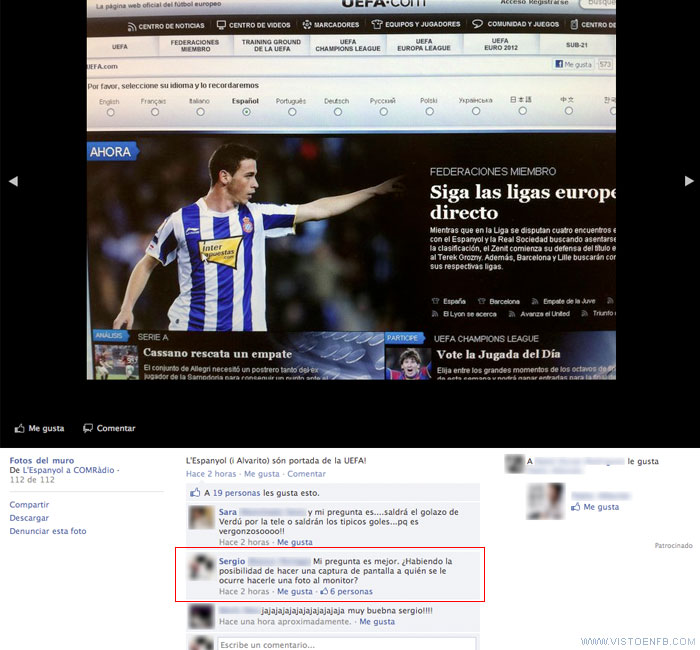Open L'Espanyol a COMRàdio page link
The image size is (700, 650).
click(x=68, y=470)
